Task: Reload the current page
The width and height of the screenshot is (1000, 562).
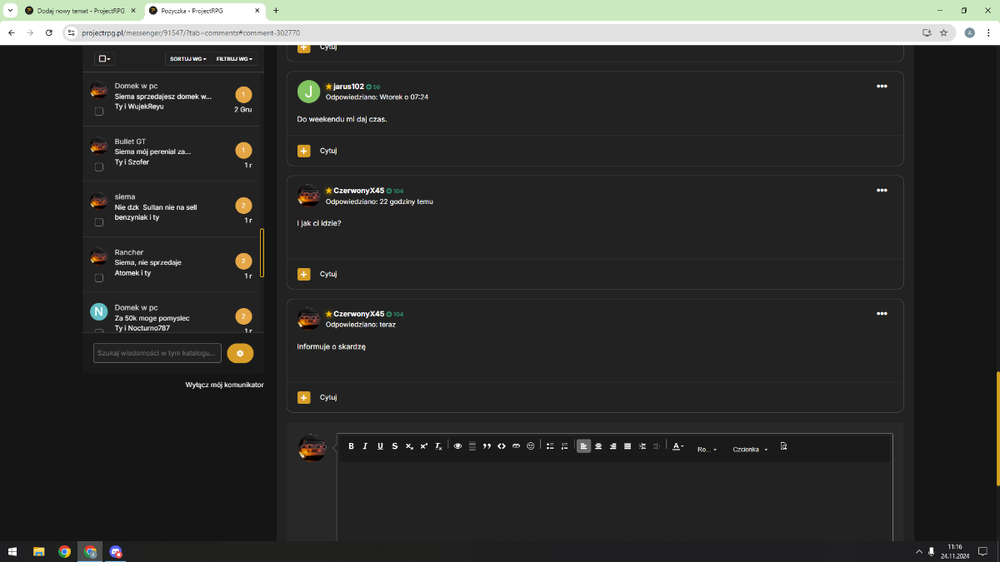Action: pyautogui.click(x=49, y=33)
